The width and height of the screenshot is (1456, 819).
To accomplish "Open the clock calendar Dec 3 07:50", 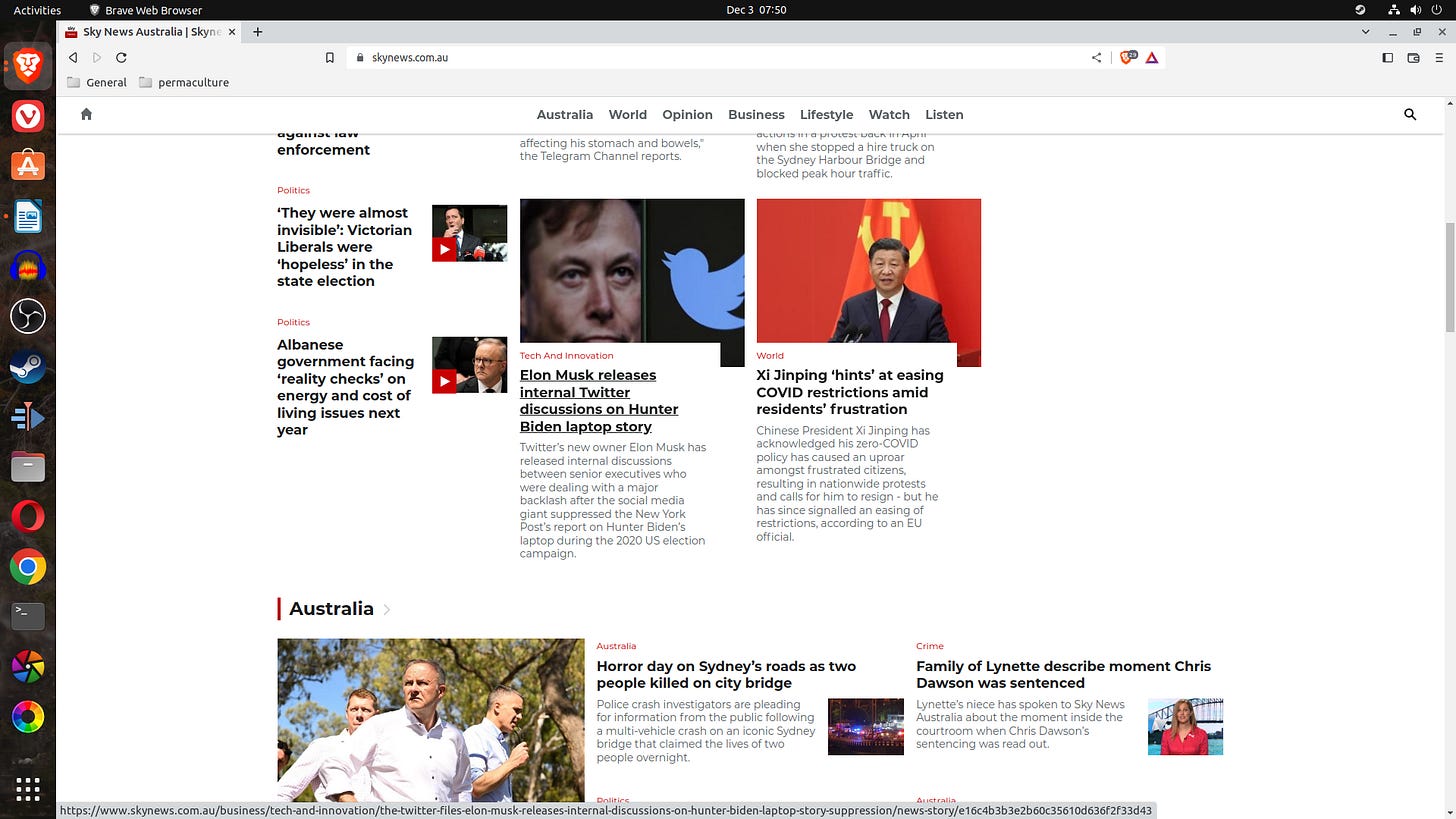I will tap(756, 10).
